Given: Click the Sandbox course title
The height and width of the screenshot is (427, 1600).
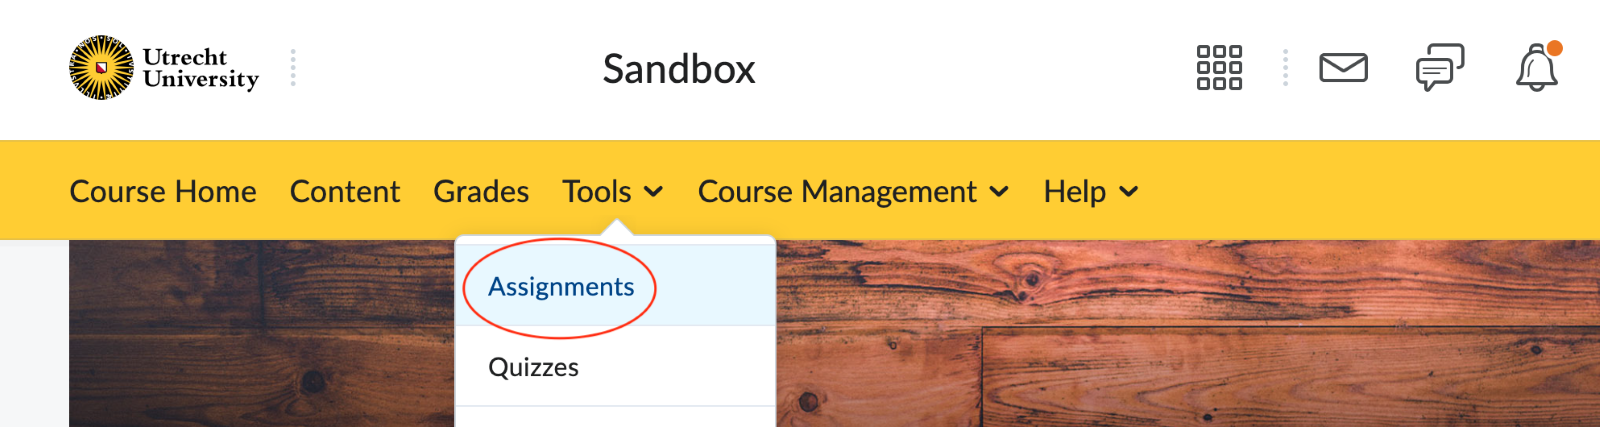Looking at the screenshot, I should click(x=679, y=69).
